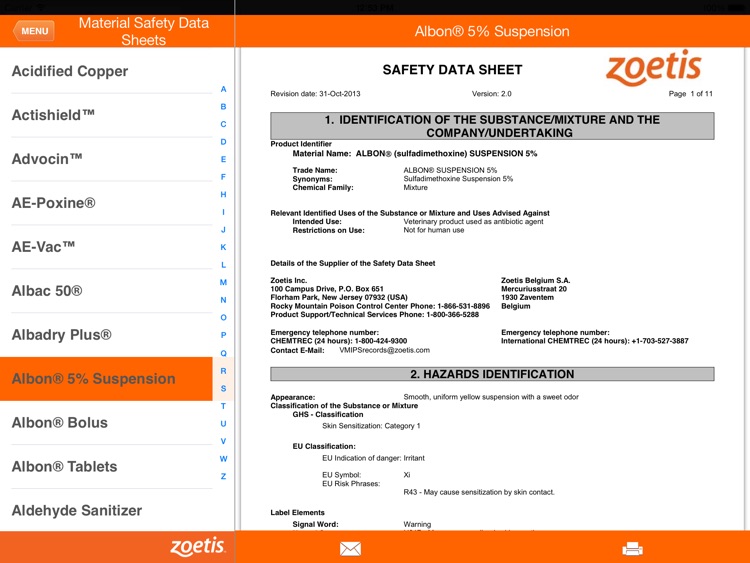Jump to index letter F
Screen dimensions: 750x563
click(x=223, y=177)
